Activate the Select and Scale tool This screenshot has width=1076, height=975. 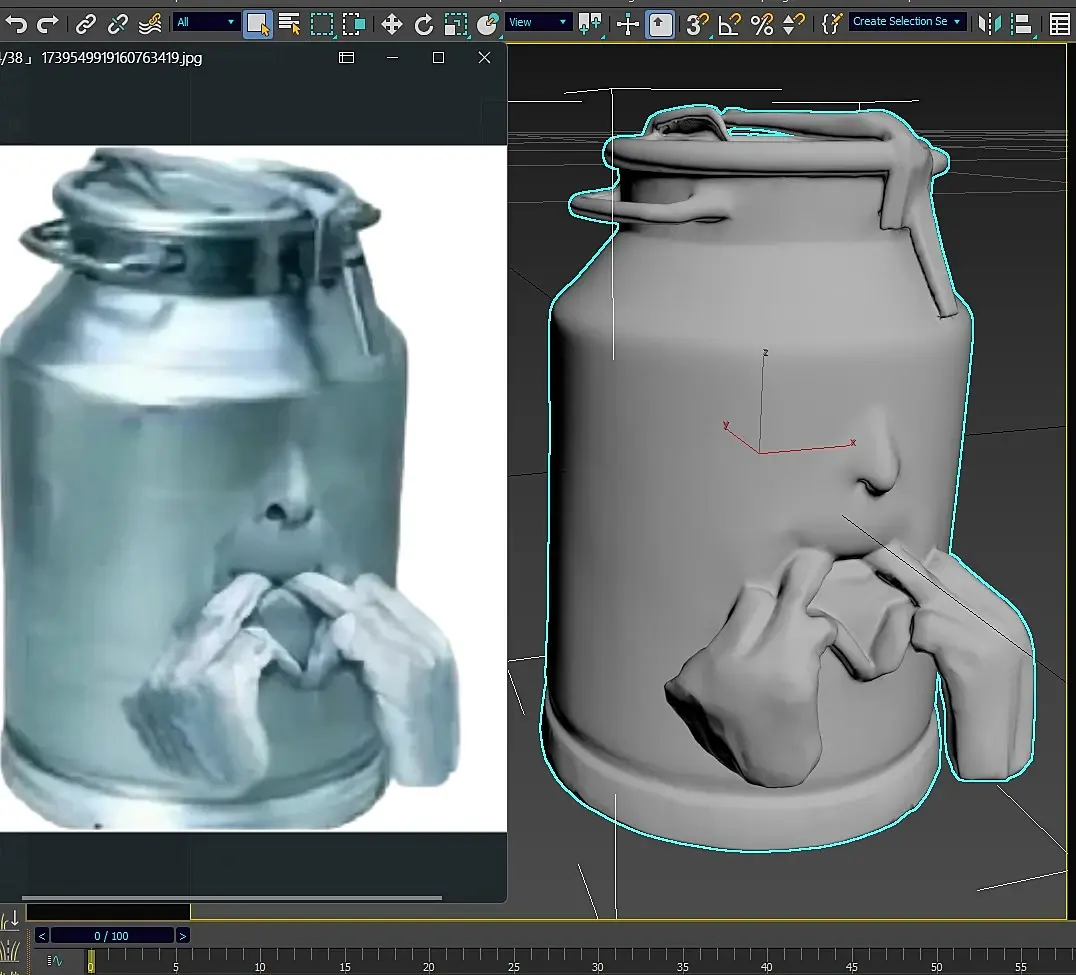point(455,24)
